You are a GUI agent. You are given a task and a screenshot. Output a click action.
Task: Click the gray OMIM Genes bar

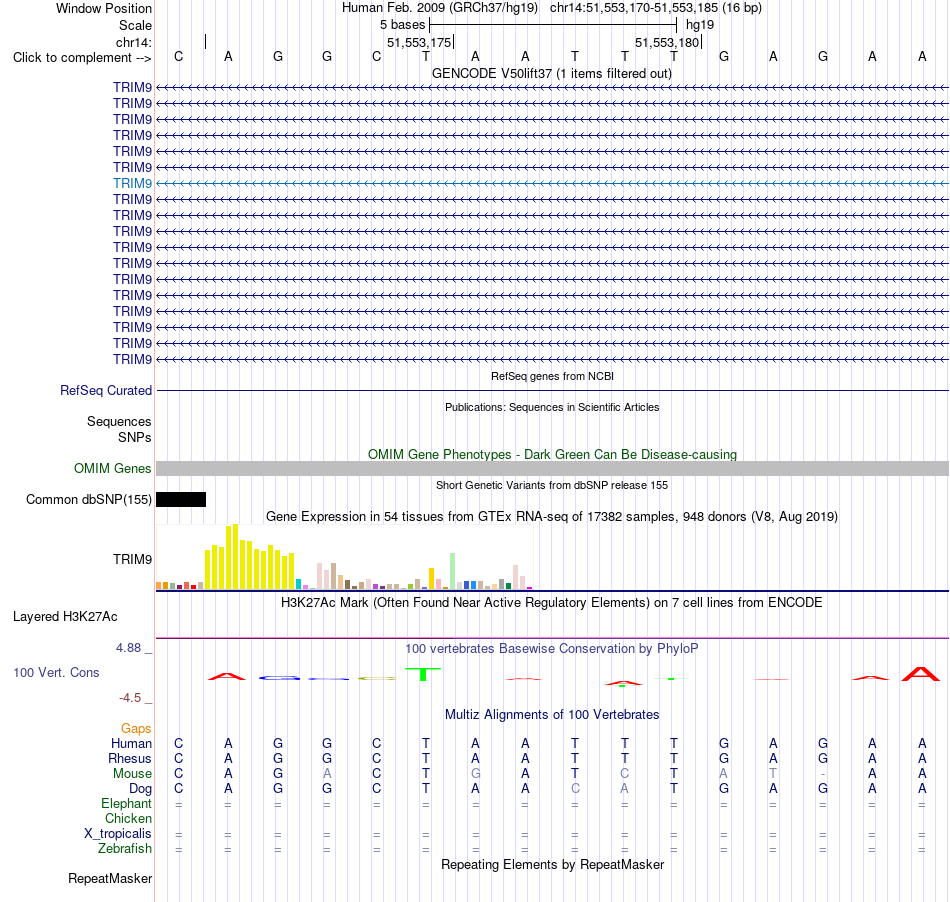553,468
